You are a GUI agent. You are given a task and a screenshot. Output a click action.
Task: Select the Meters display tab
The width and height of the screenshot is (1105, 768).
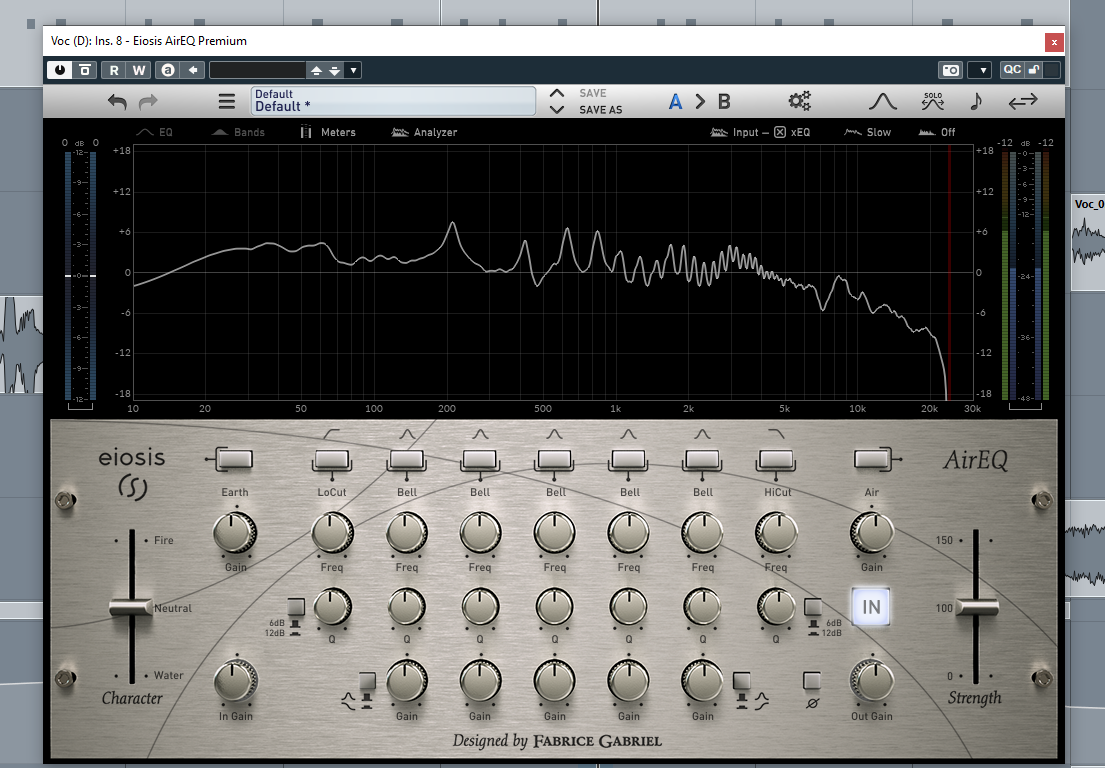328,132
